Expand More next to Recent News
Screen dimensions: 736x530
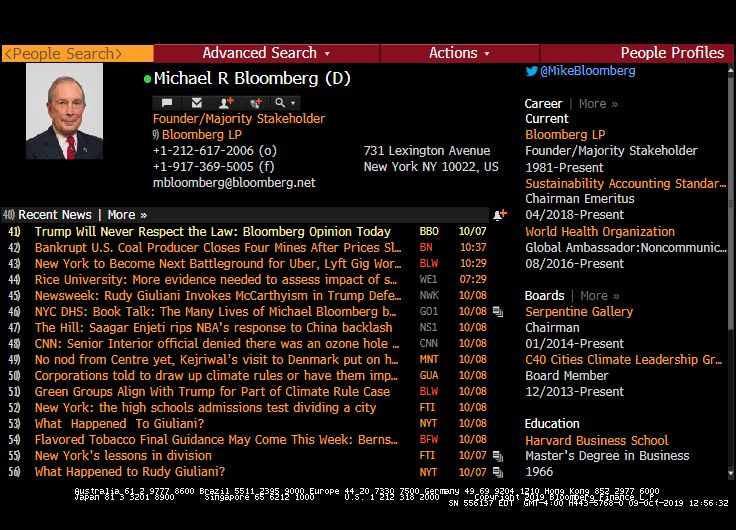tap(127, 215)
